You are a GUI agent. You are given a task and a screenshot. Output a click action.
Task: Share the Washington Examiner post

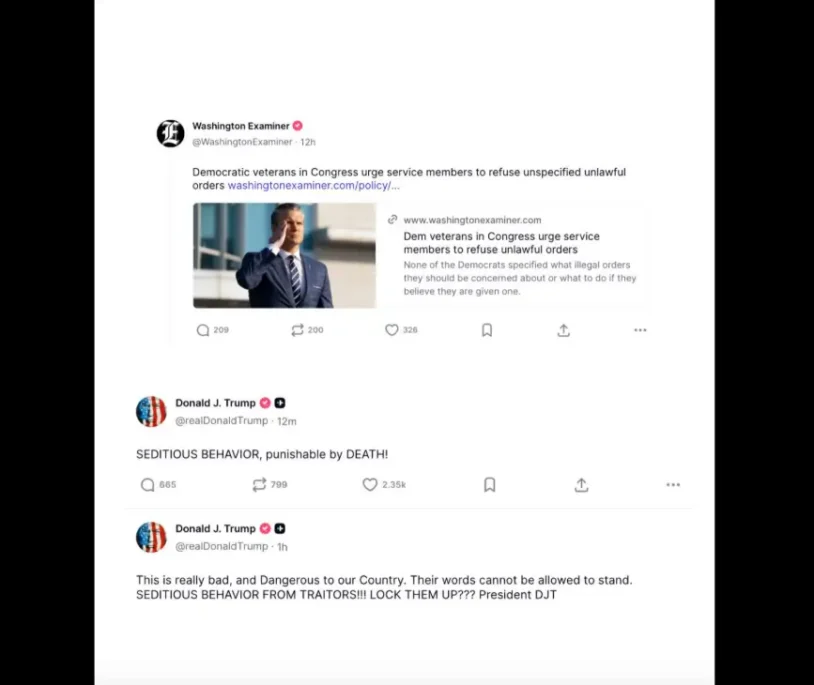564,330
